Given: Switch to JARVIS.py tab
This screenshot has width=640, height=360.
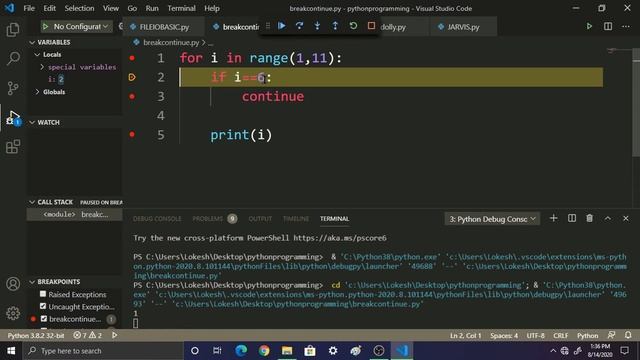Looking at the screenshot, I should click(463, 27).
